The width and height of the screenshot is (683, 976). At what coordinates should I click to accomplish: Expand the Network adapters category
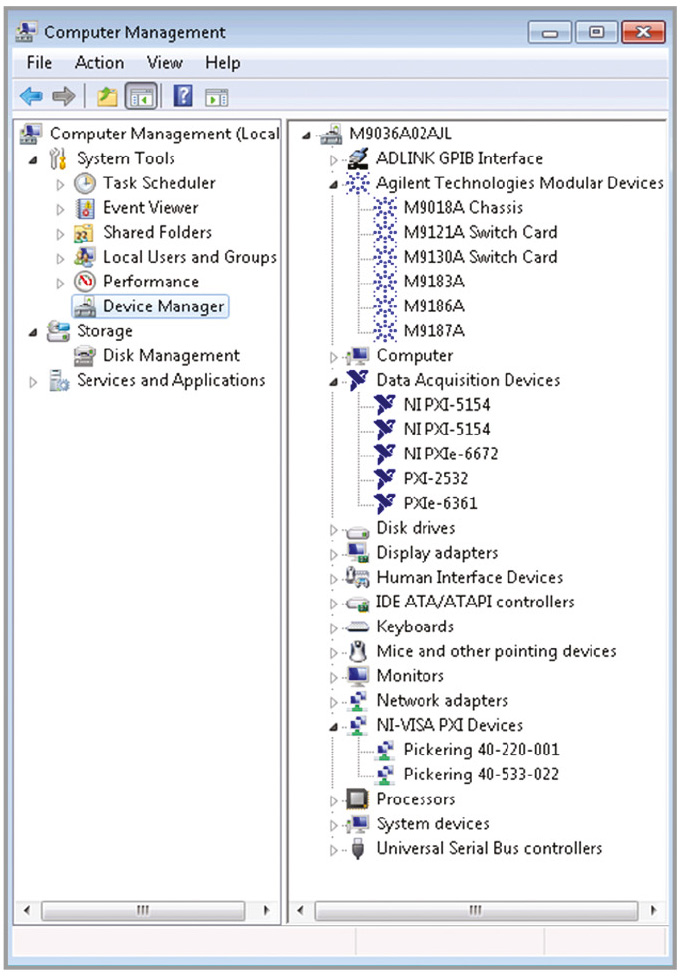coord(333,702)
